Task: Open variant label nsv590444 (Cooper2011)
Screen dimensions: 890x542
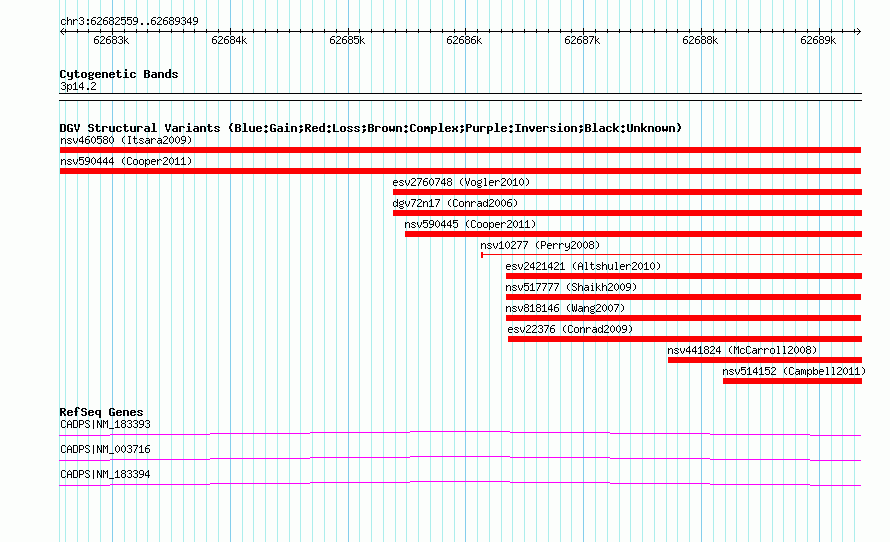Action: 126,161
